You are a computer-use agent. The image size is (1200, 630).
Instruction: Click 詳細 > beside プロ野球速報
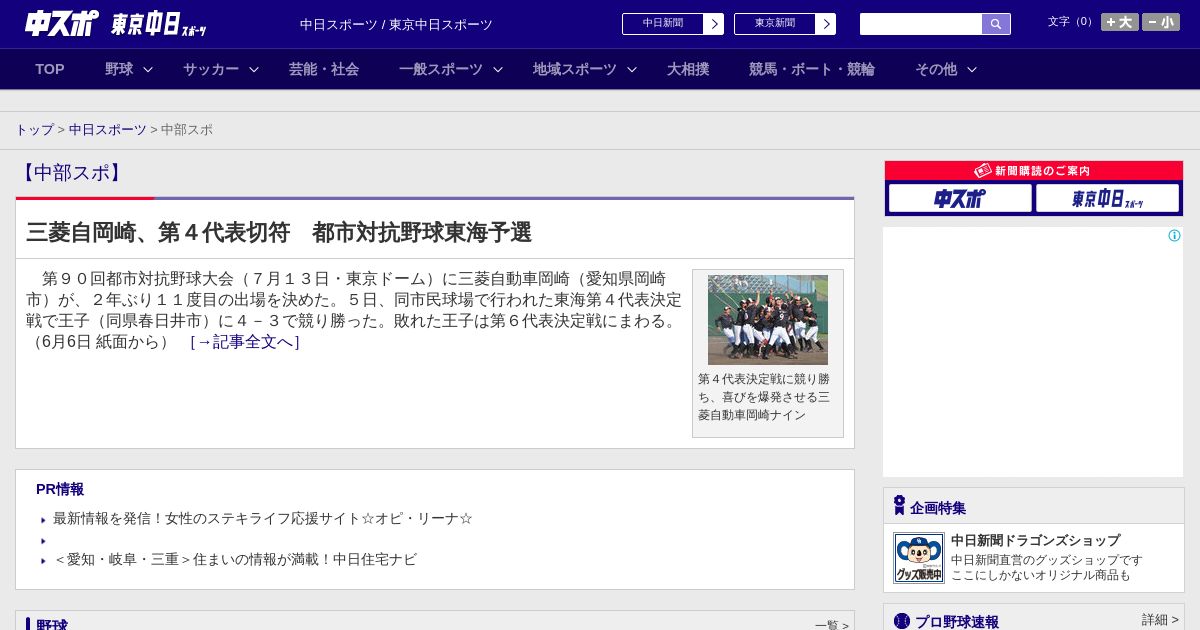[x=1160, y=620]
